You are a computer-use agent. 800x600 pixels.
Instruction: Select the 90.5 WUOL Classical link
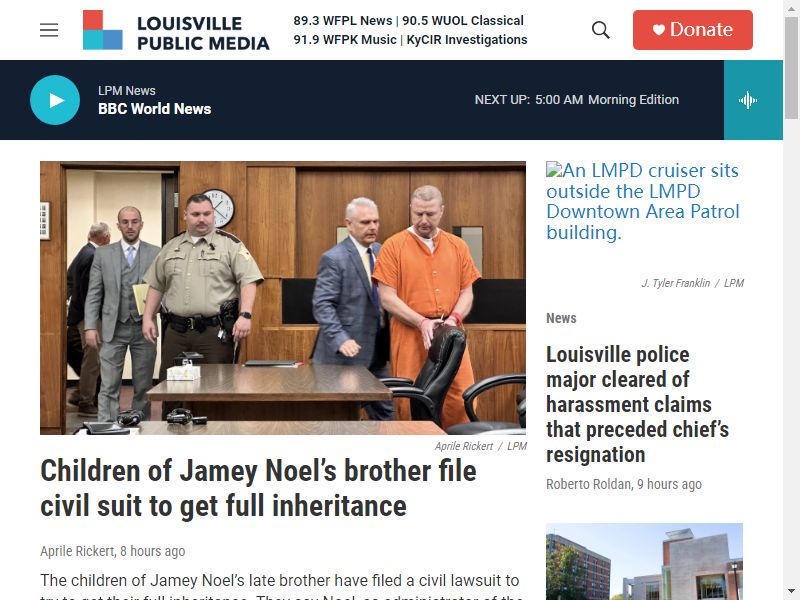pos(463,21)
